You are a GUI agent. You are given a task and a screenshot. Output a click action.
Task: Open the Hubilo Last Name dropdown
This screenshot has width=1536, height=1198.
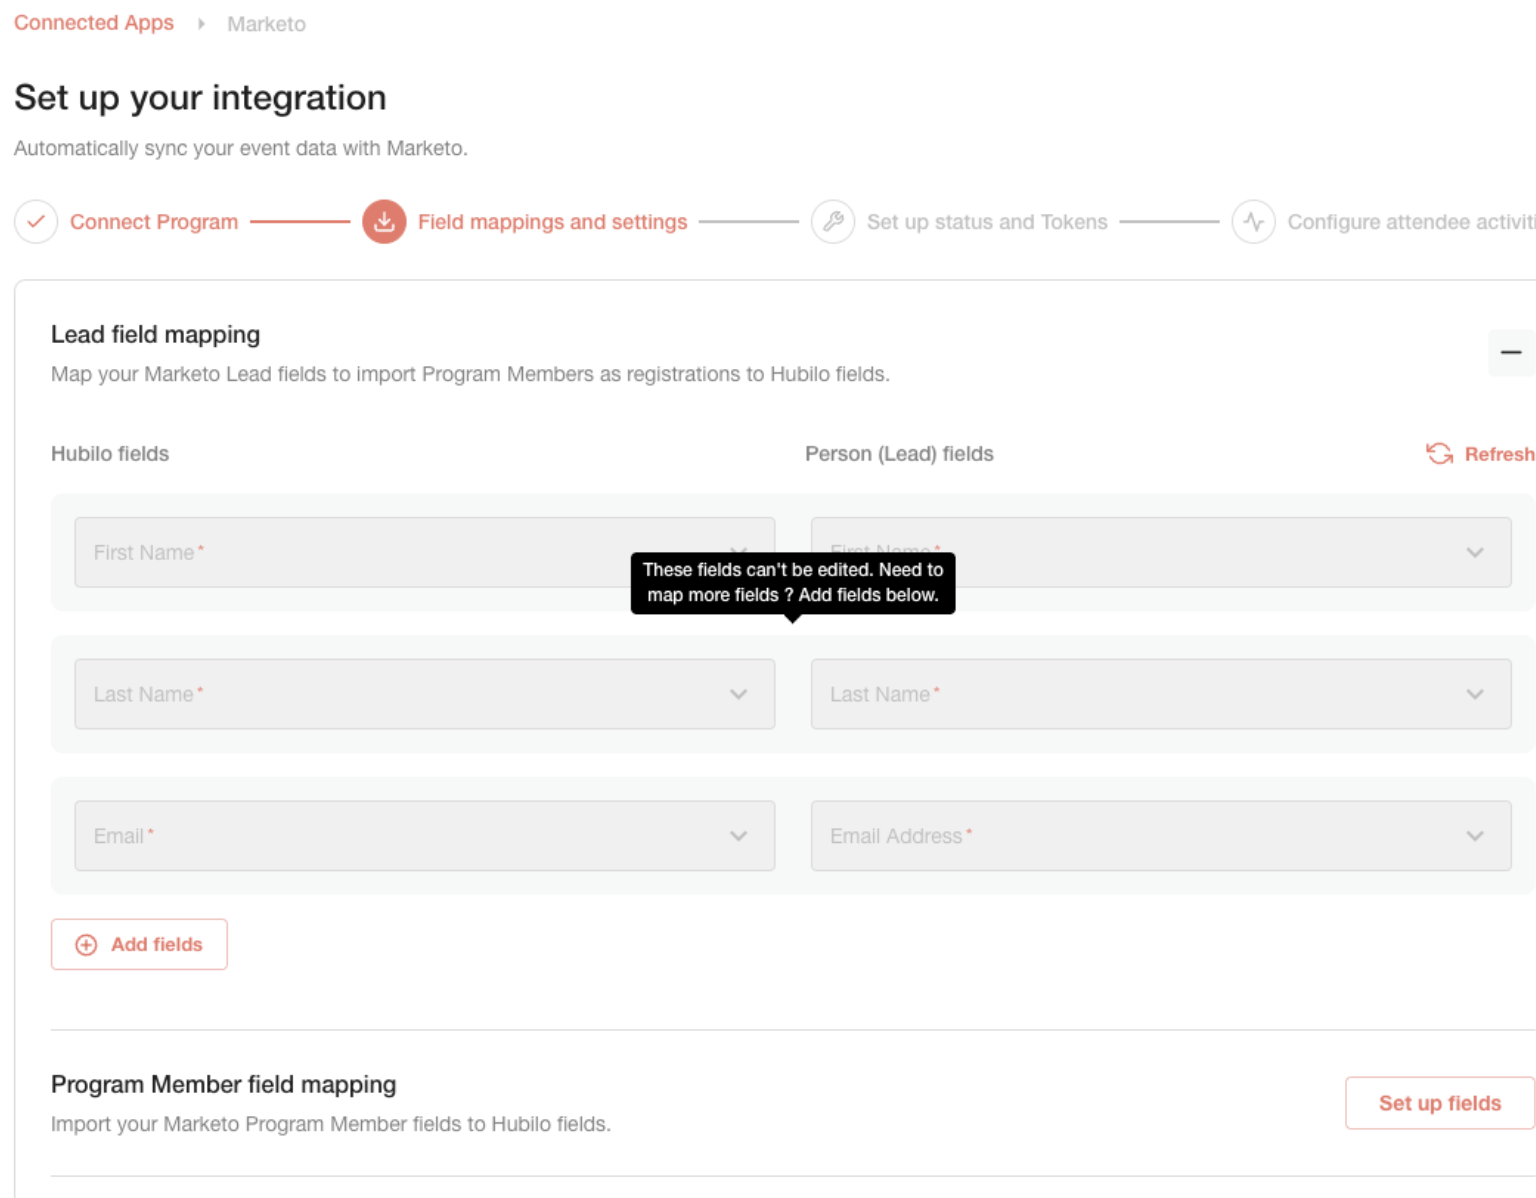point(425,694)
